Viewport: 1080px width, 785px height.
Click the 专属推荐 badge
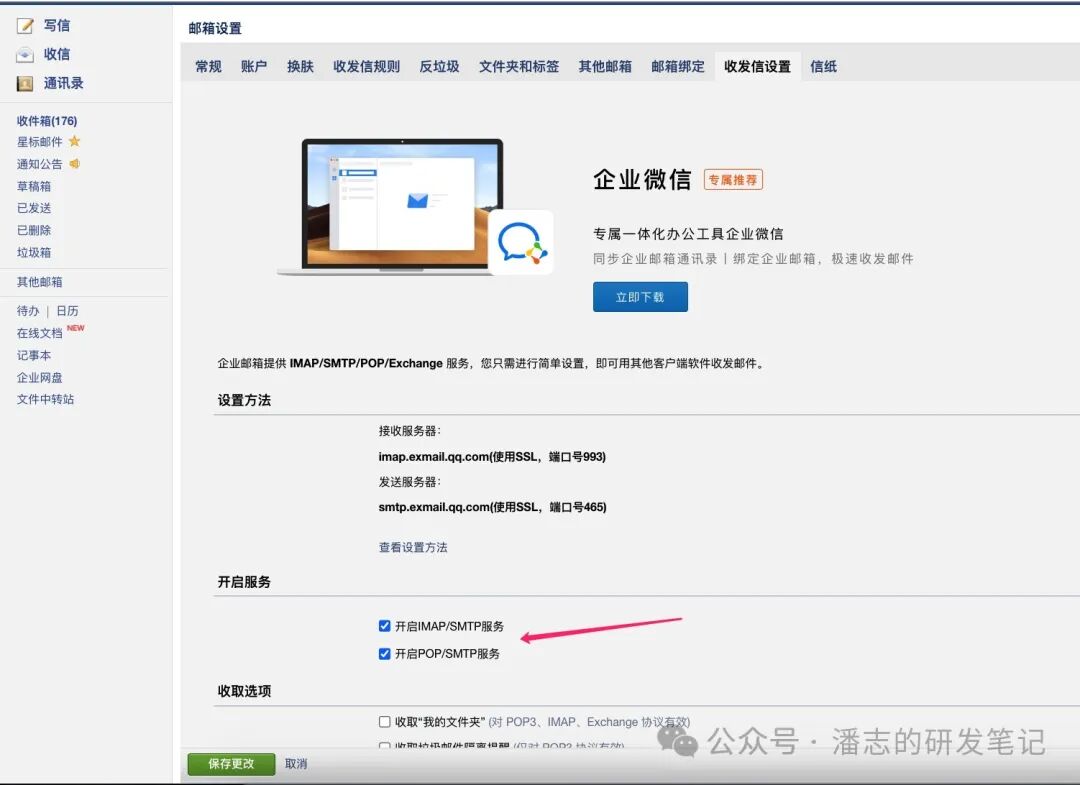(733, 180)
